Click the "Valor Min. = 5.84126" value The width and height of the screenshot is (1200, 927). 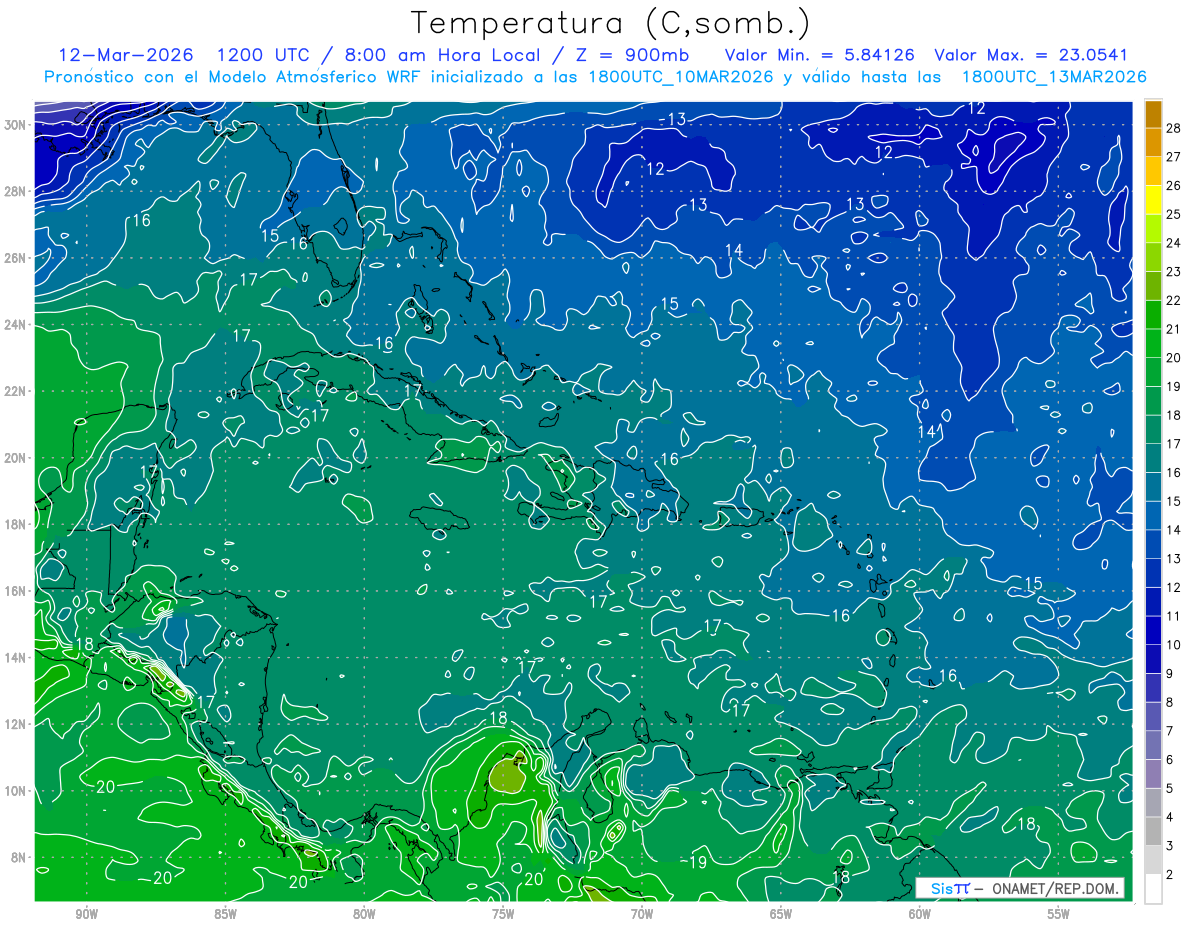tap(820, 55)
